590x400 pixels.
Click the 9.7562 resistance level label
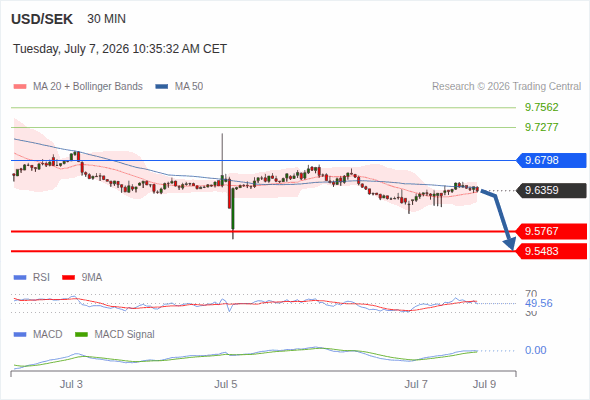coord(541,108)
